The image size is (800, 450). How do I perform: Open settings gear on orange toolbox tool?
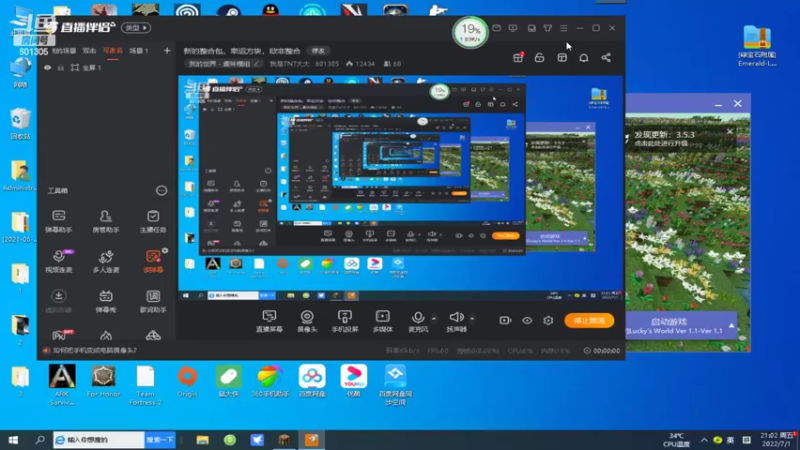pos(165,251)
